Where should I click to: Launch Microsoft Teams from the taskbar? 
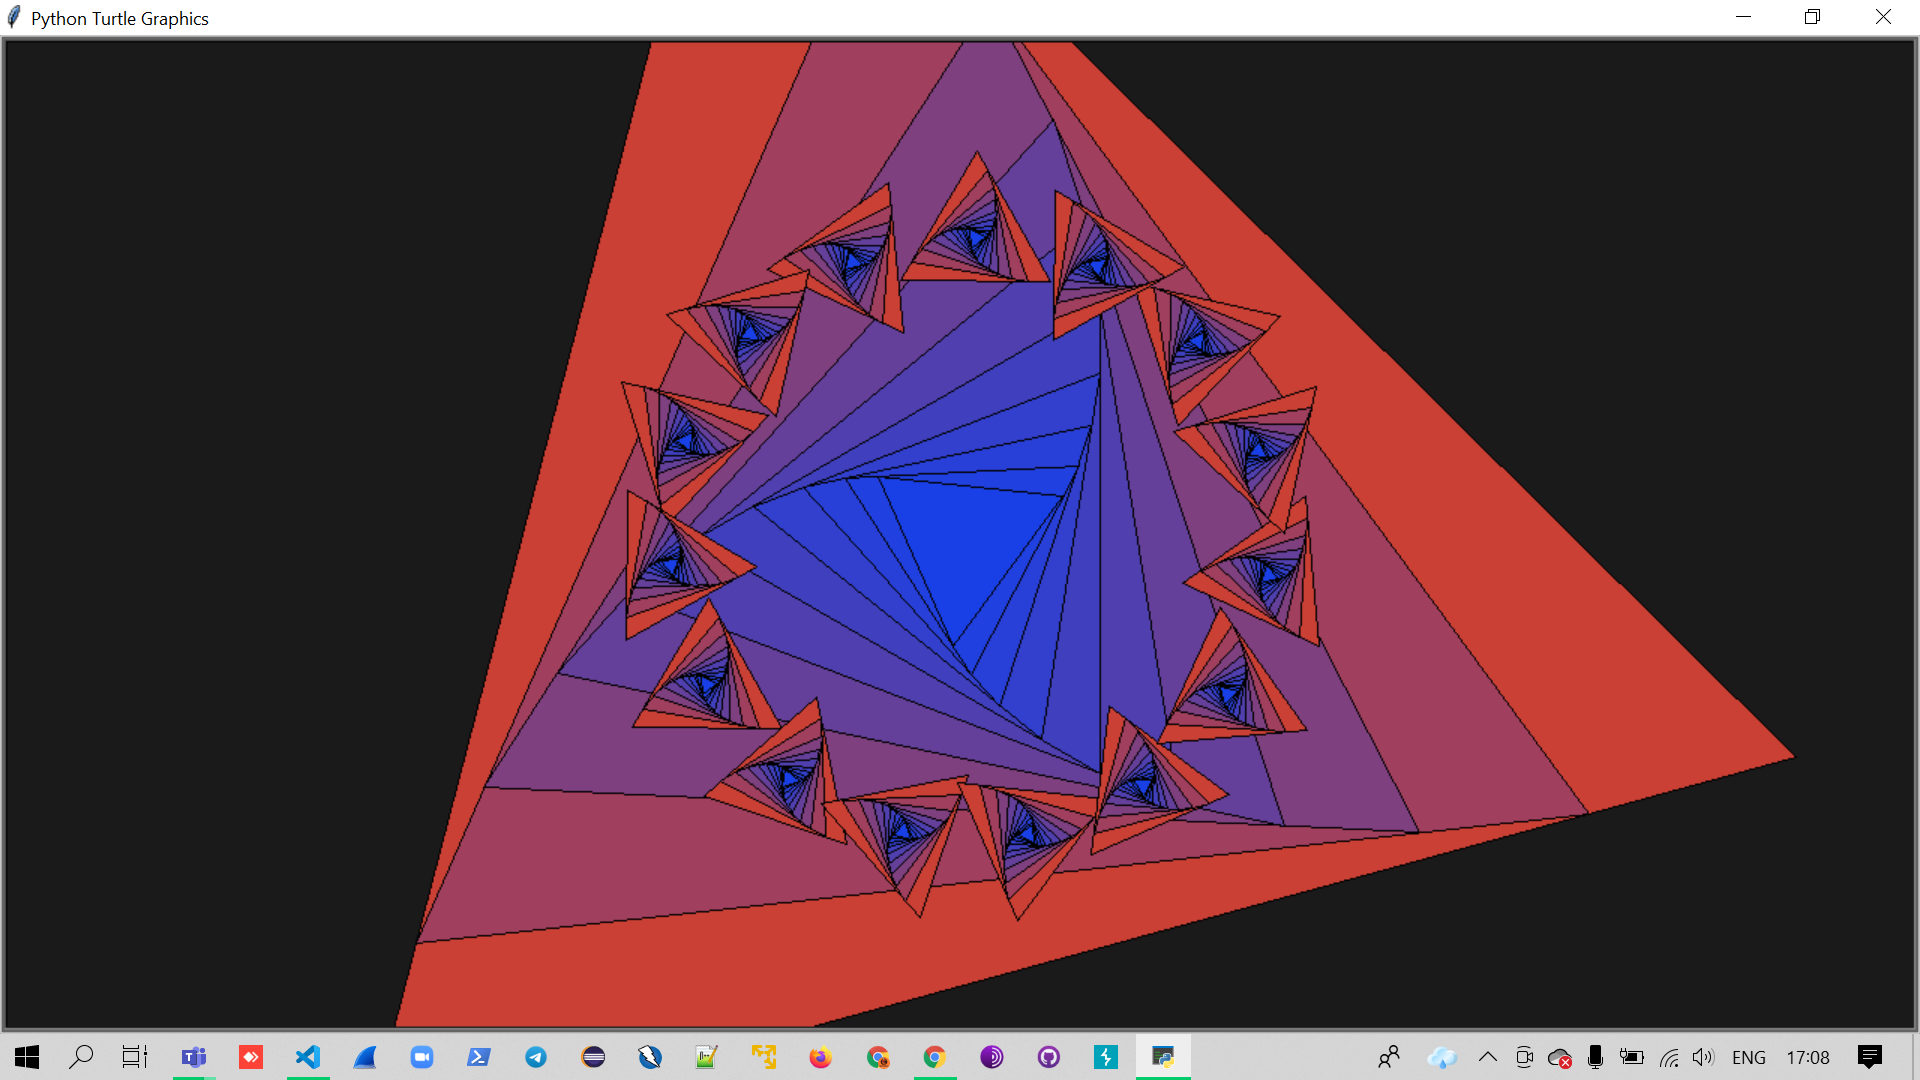point(194,1057)
